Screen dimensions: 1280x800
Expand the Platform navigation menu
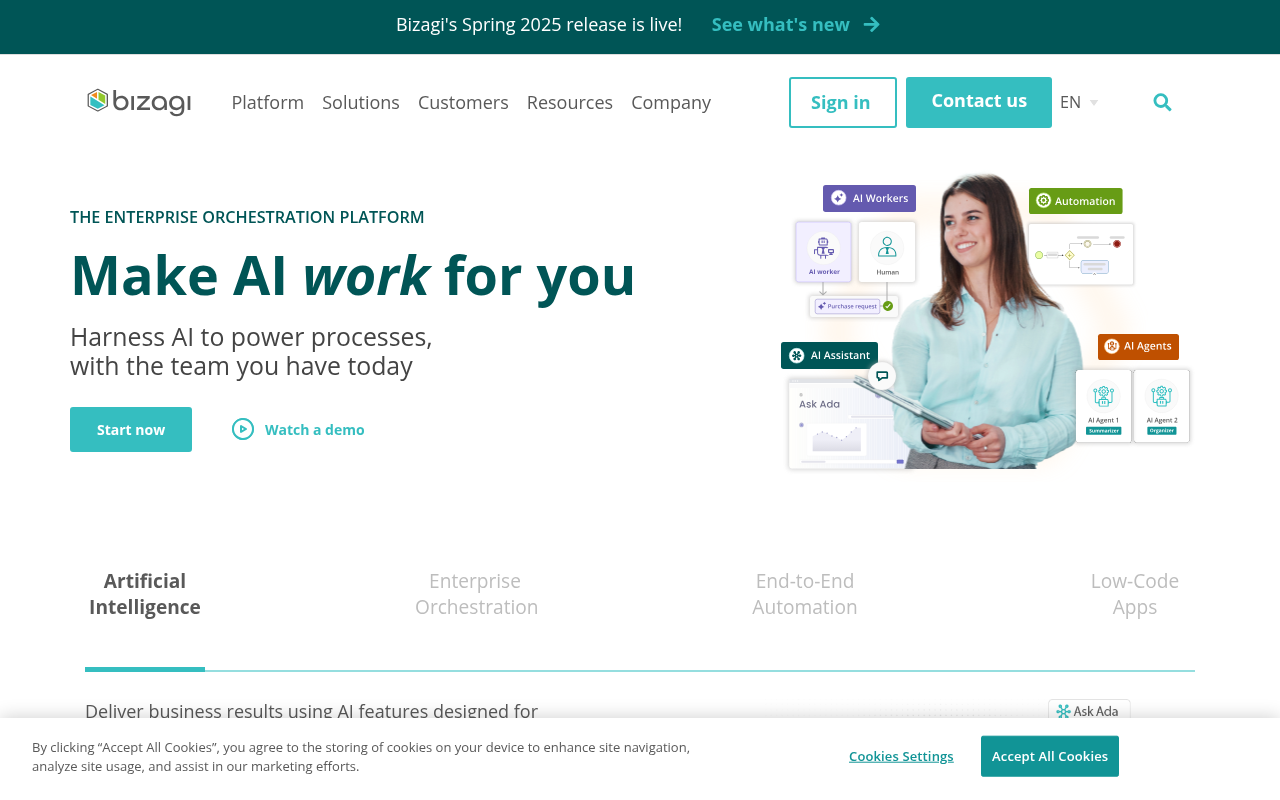[x=267, y=102]
